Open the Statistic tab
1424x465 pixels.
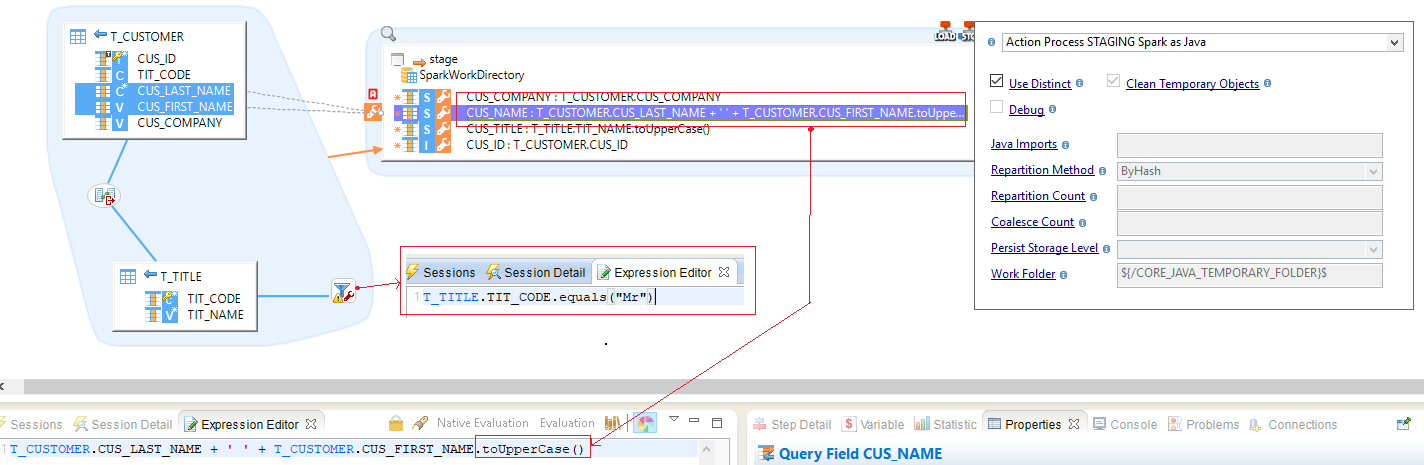(946, 424)
